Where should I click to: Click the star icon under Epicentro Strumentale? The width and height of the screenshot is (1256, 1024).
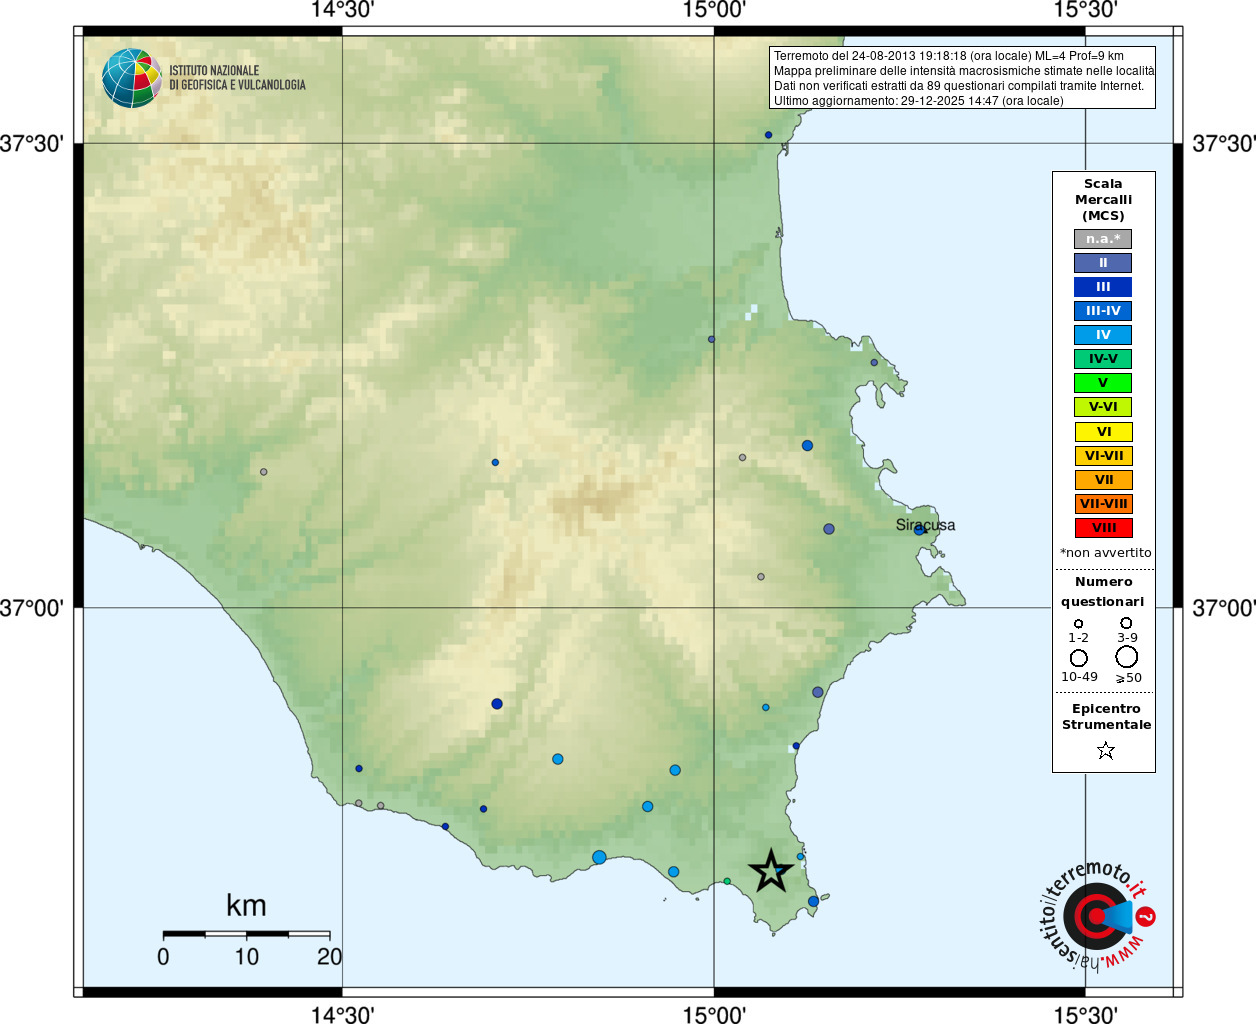tap(1105, 750)
